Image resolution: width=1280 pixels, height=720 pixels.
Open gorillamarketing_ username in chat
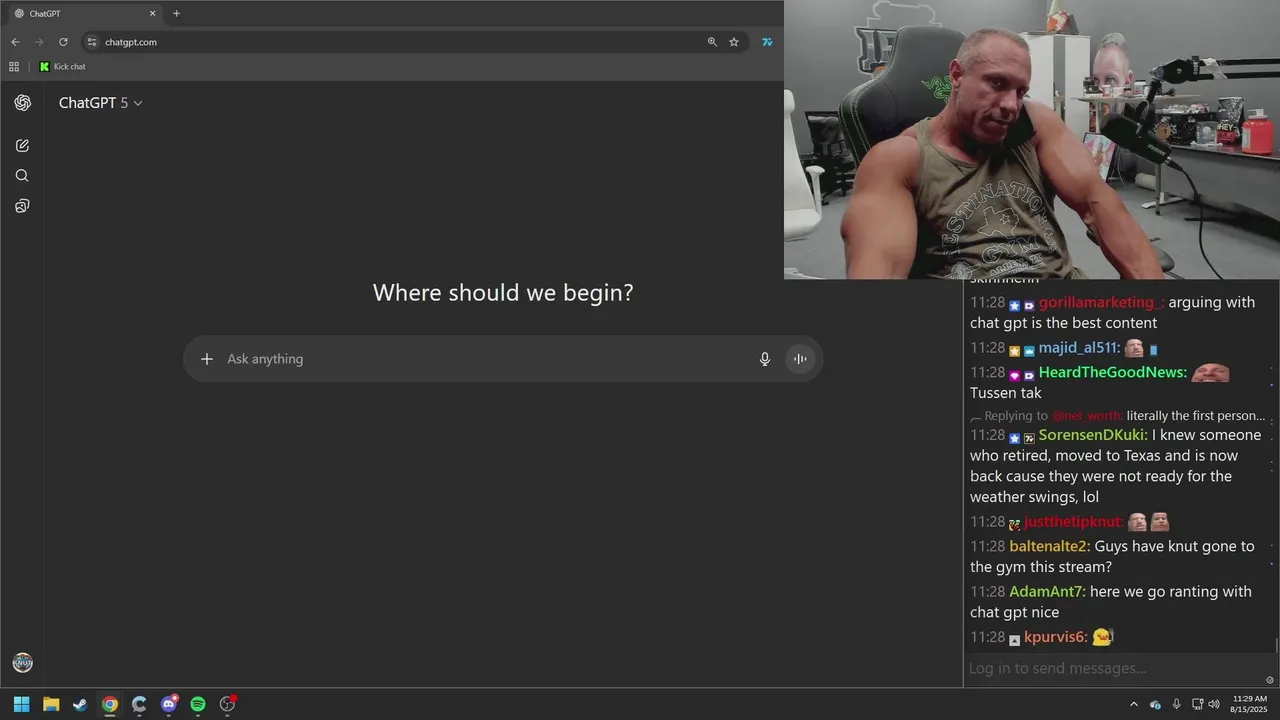coord(1101,302)
